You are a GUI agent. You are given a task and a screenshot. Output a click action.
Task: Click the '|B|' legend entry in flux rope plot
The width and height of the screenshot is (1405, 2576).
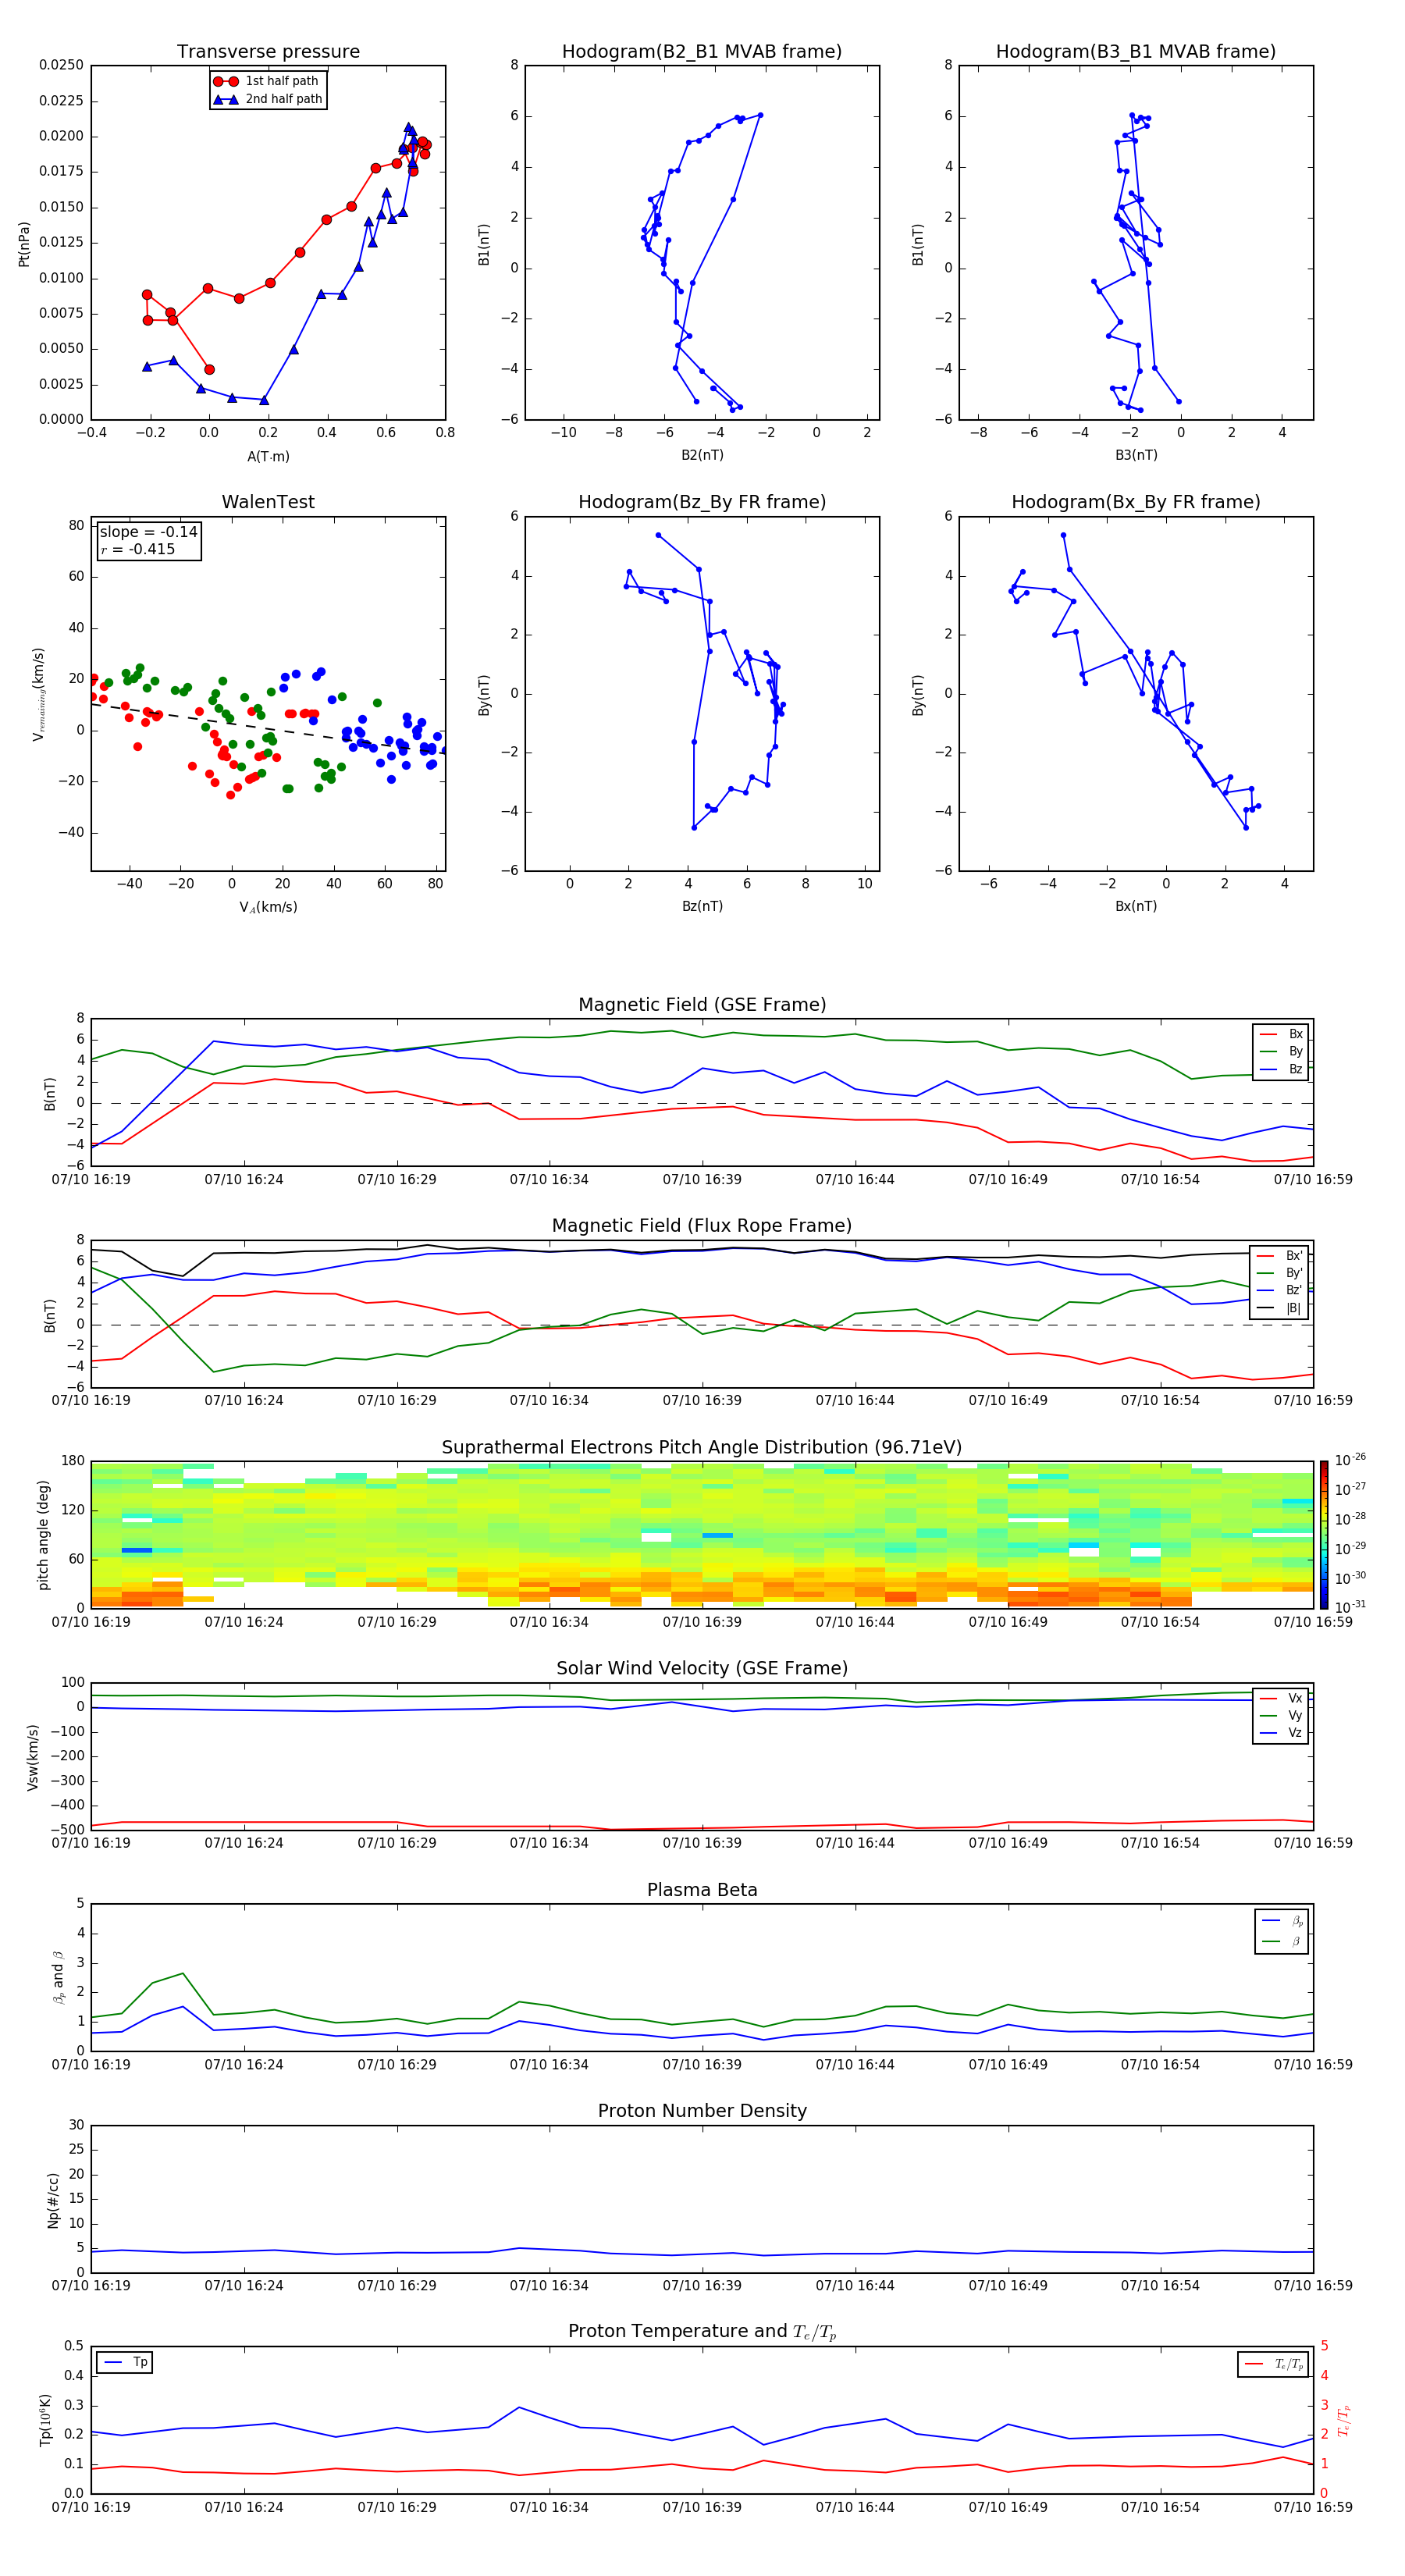pos(1280,1308)
